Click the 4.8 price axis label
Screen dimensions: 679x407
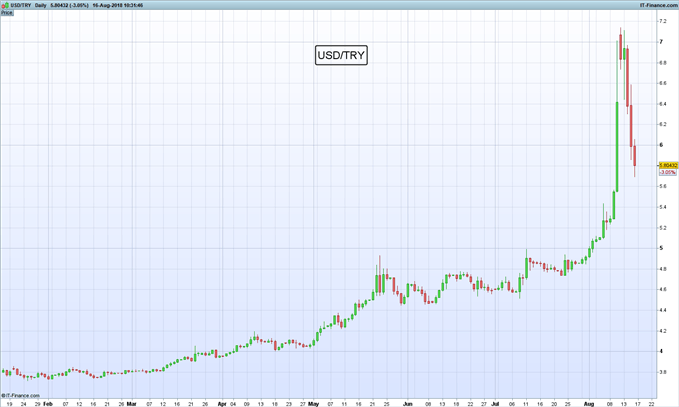663,269
